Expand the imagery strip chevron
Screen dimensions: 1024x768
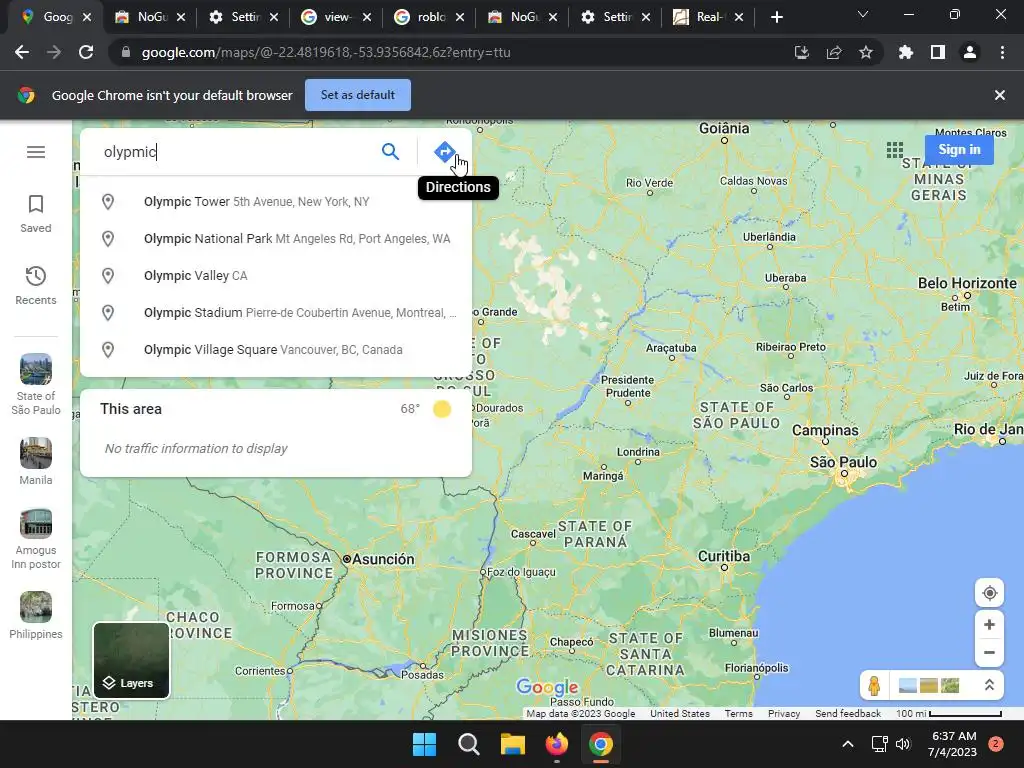pos(989,686)
